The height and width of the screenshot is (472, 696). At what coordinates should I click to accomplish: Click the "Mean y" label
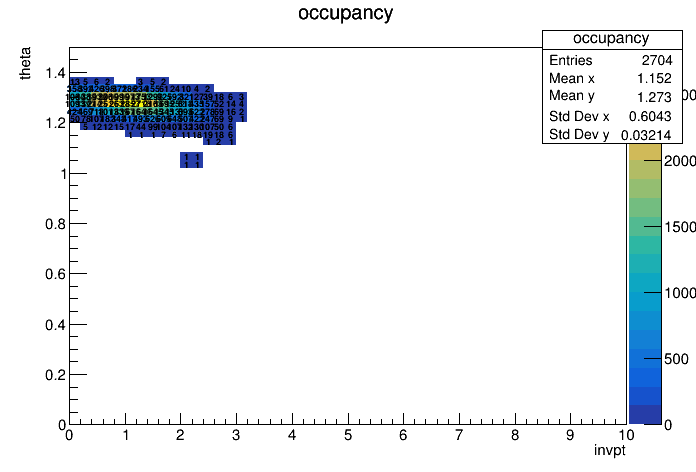coord(572,96)
